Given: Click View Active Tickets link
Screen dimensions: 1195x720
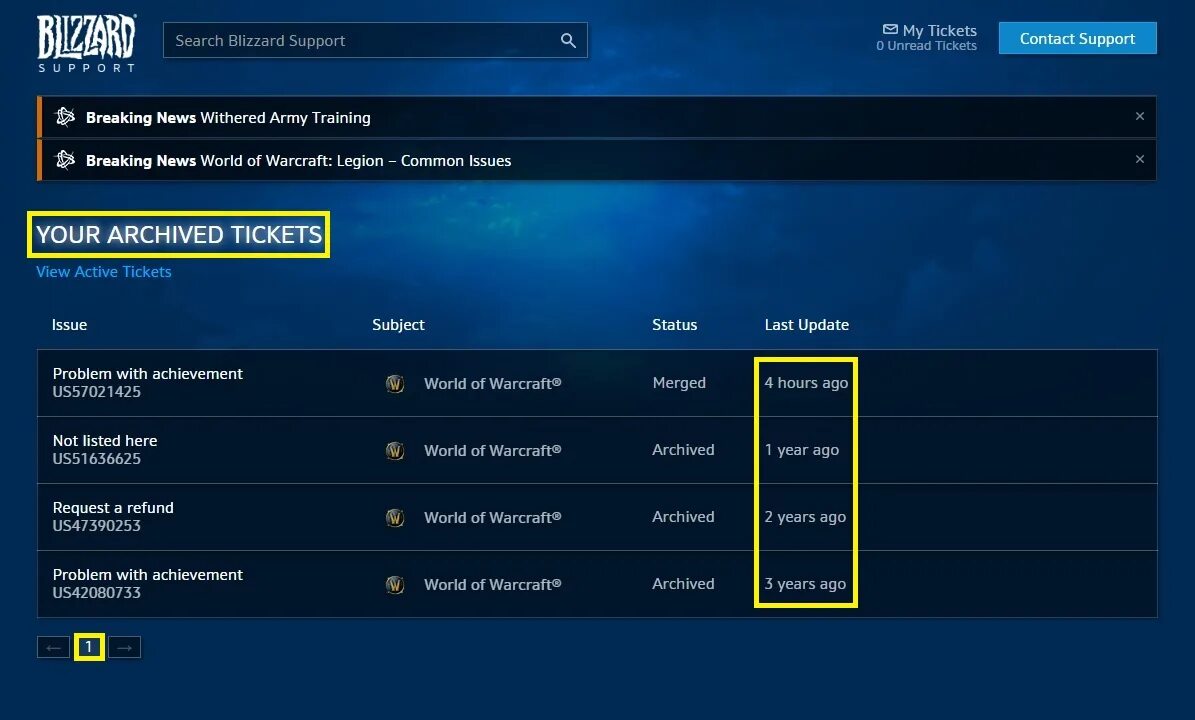Looking at the screenshot, I should tap(104, 272).
